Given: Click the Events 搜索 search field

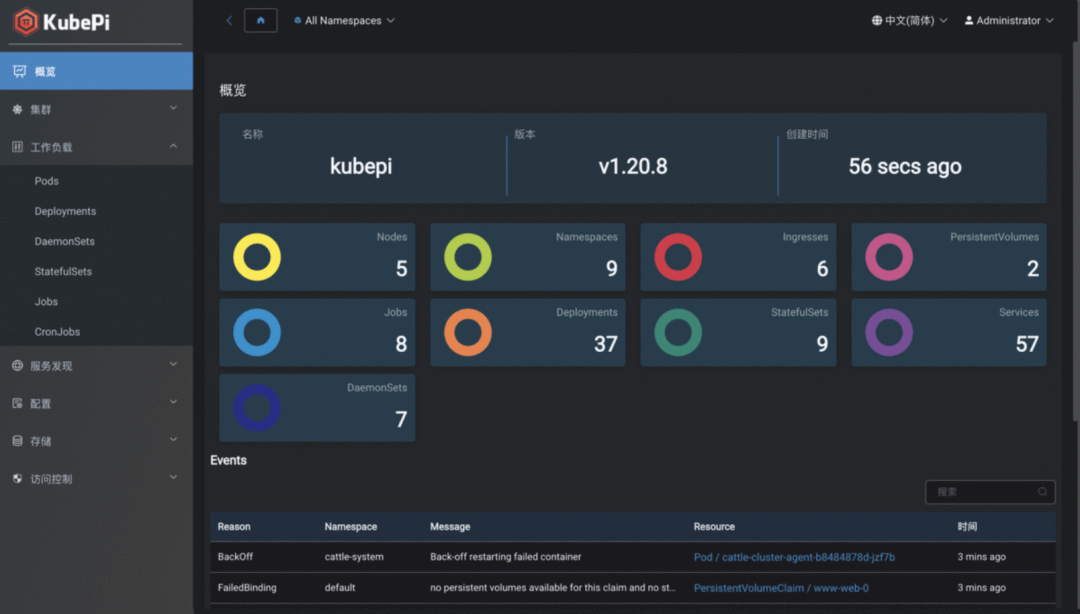Looking at the screenshot, I should point(990,491).
